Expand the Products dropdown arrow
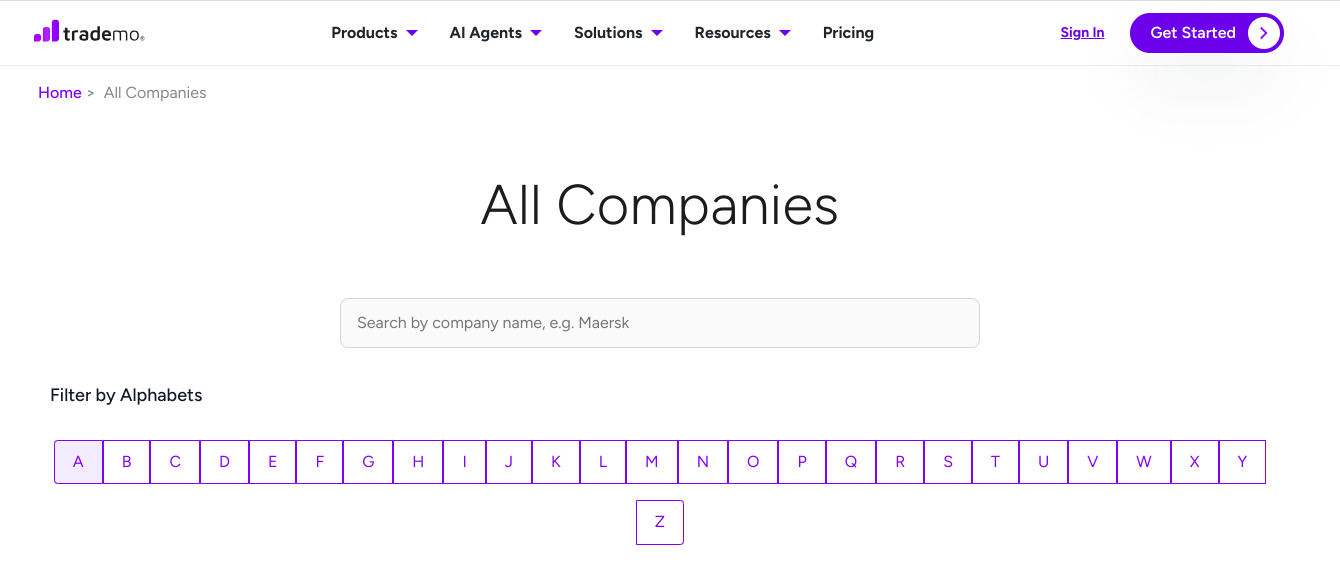Viewport: 1340px width, 582px height. click(x=412, y=33)
